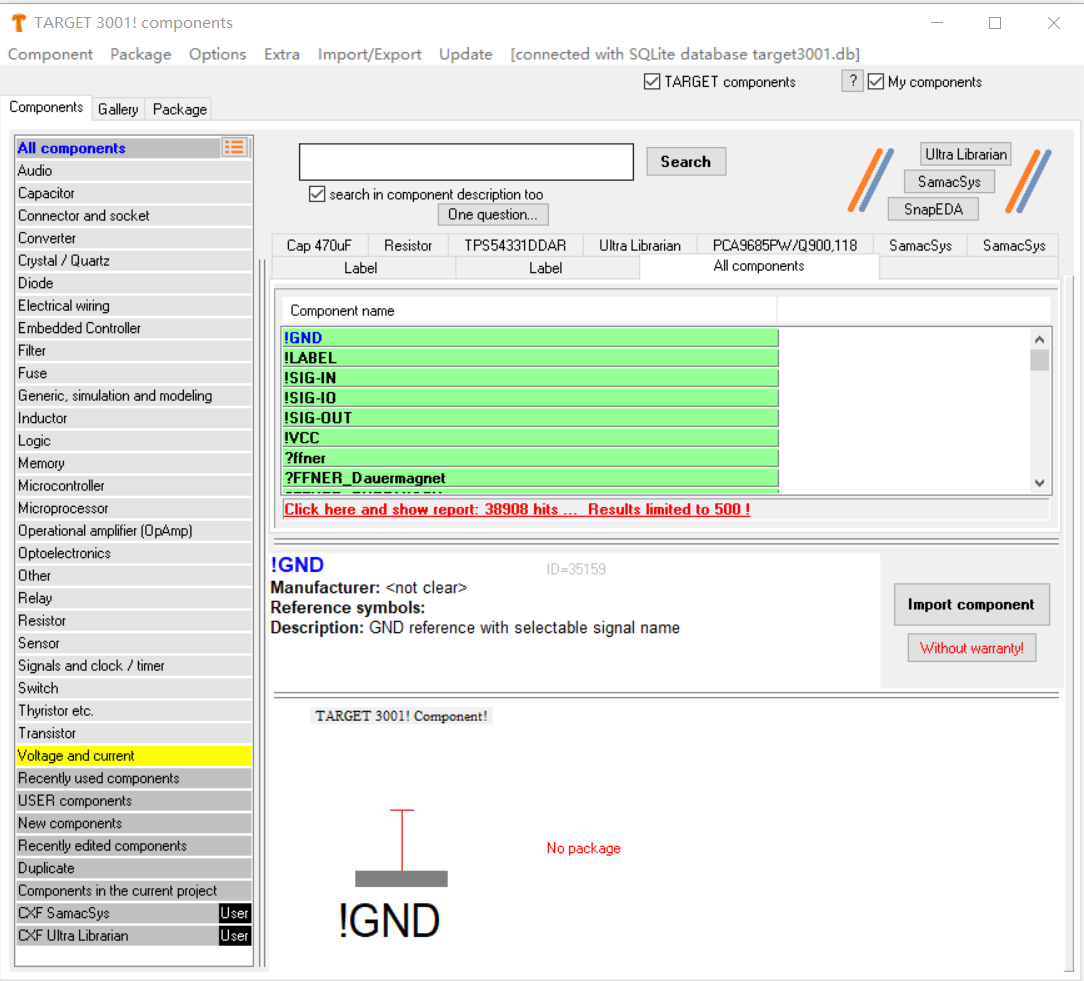
Task: Open the Cap 470uF search tab
Action: 319,245
